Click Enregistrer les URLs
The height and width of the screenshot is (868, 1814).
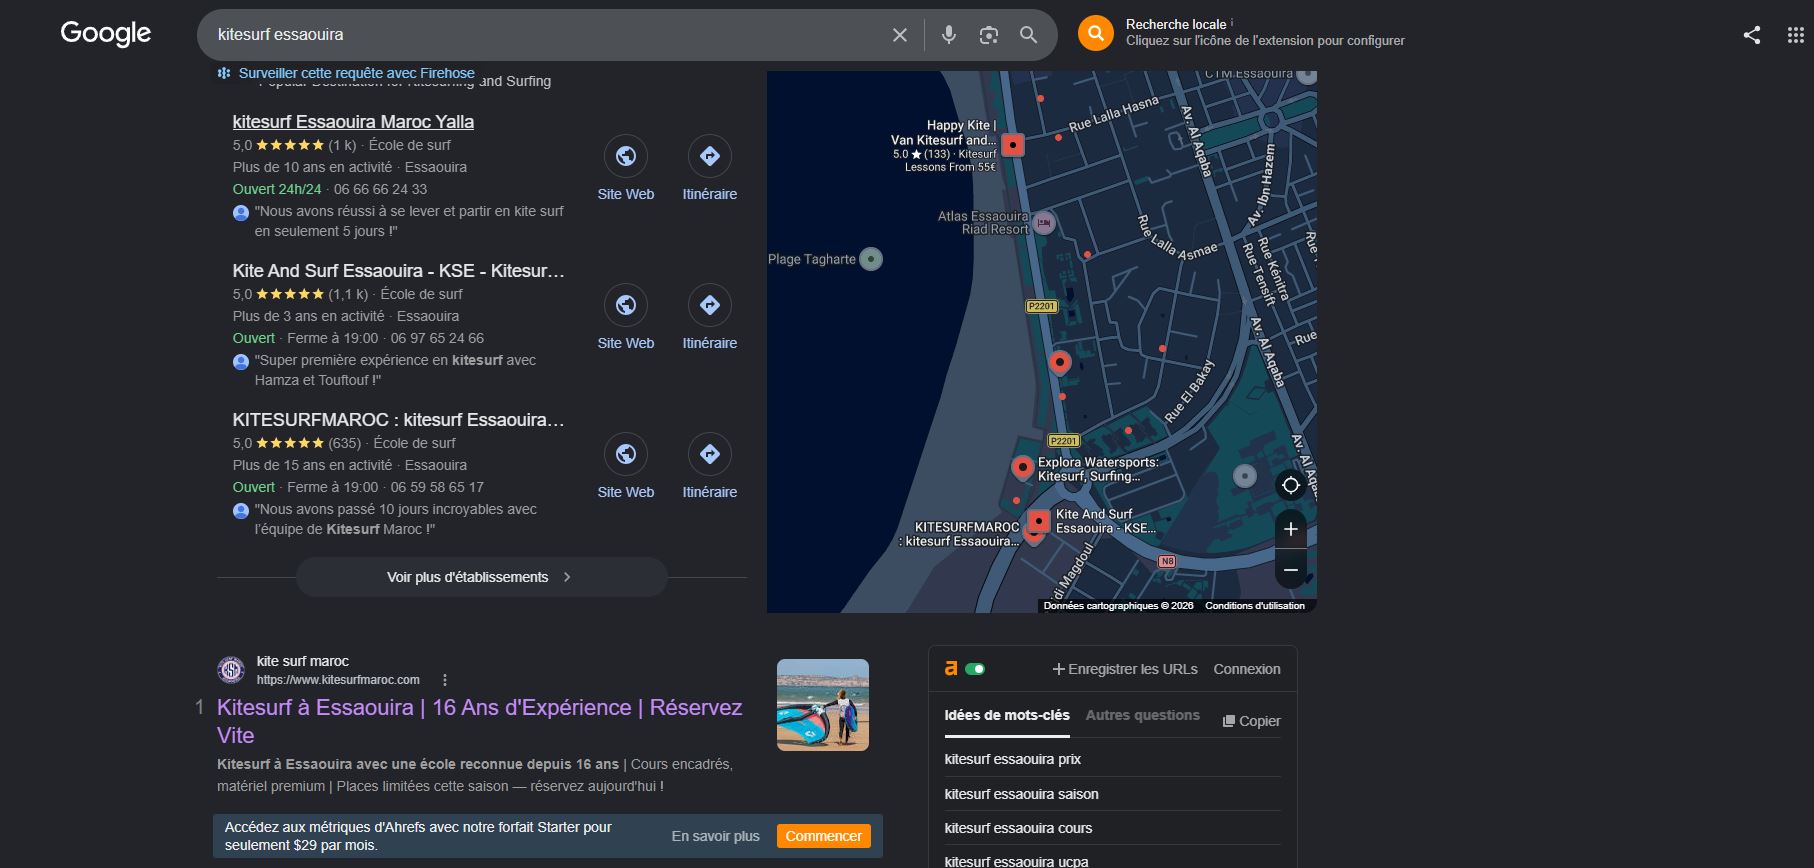pyautogui.click(x=1125, y=669)
